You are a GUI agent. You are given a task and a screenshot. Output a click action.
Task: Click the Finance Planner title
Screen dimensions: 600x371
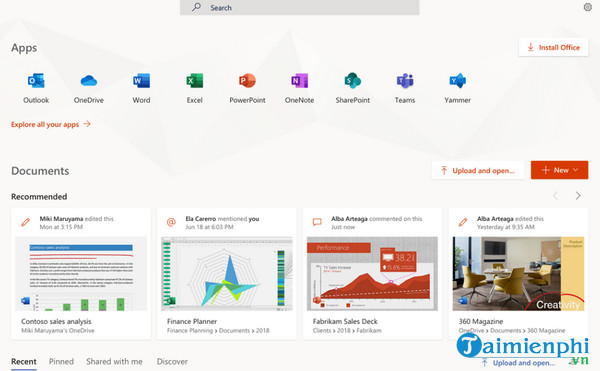(x=192, y=321)
